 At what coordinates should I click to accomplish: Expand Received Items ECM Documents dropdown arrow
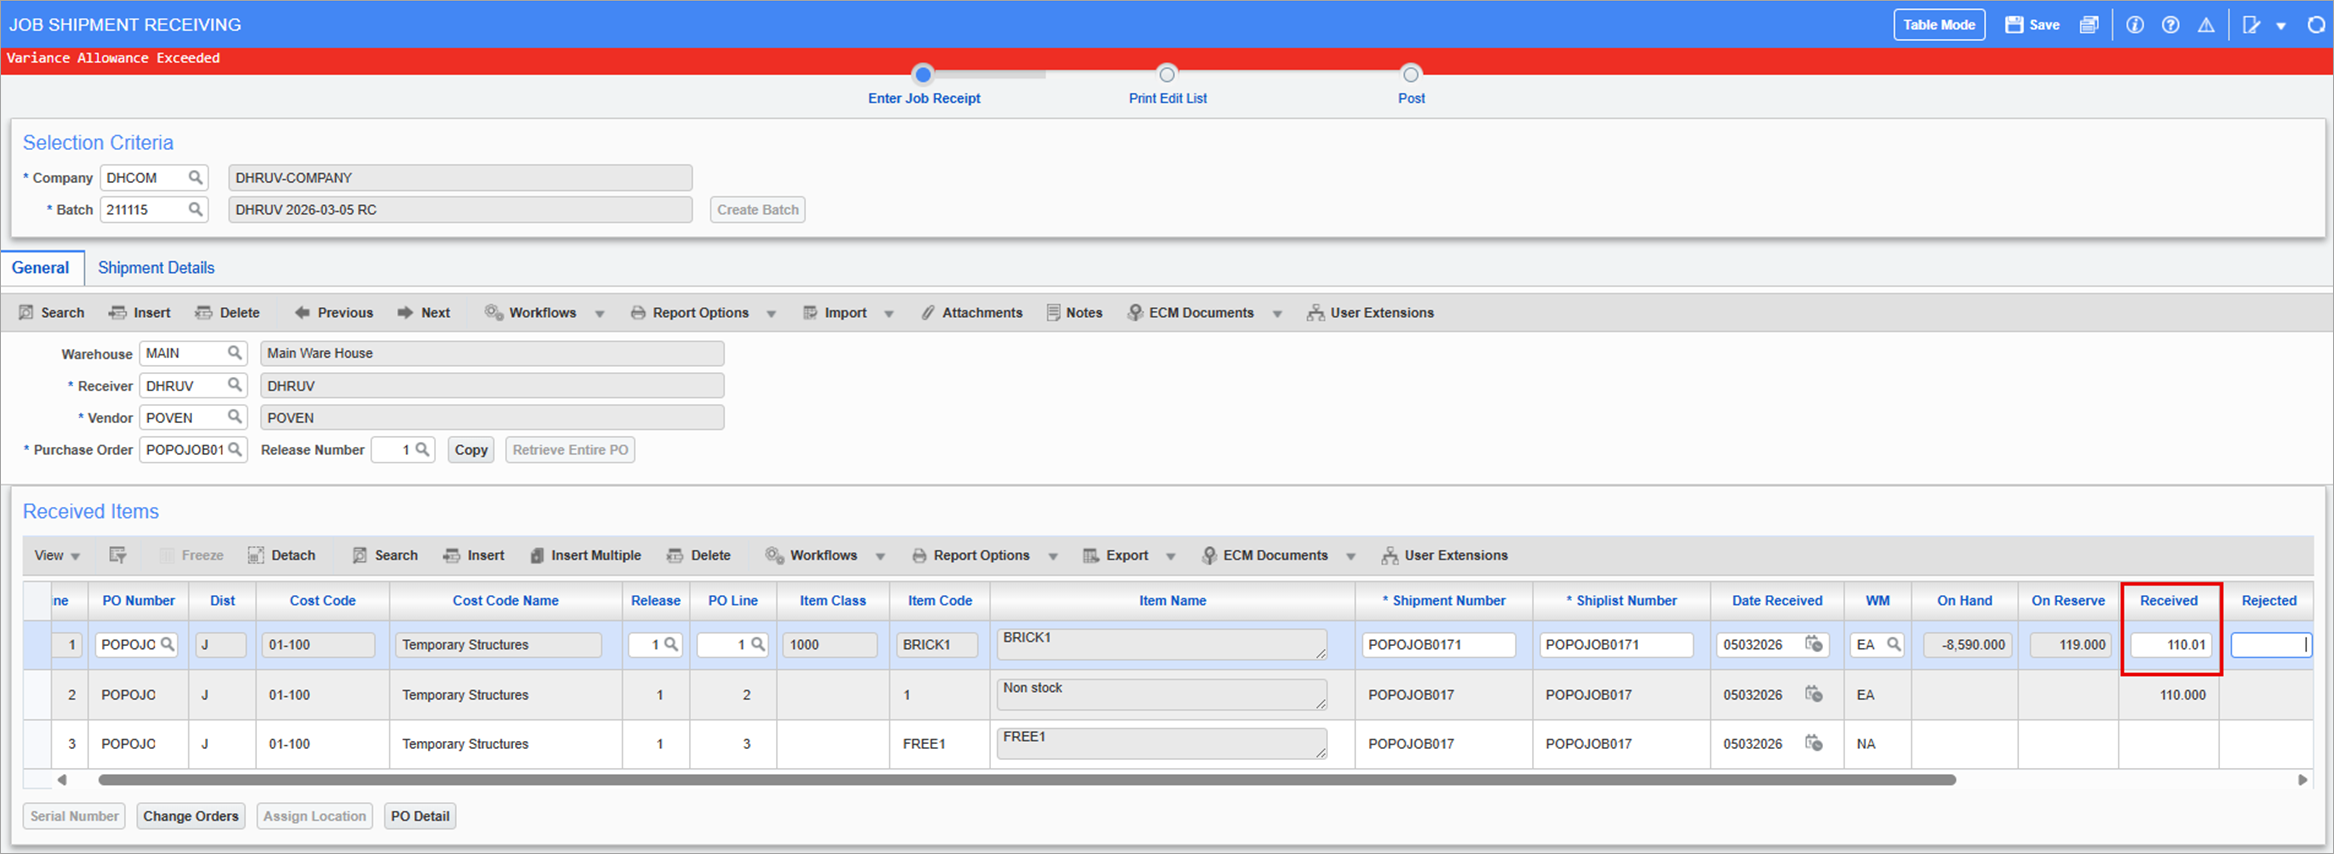tap(1351, 556)
